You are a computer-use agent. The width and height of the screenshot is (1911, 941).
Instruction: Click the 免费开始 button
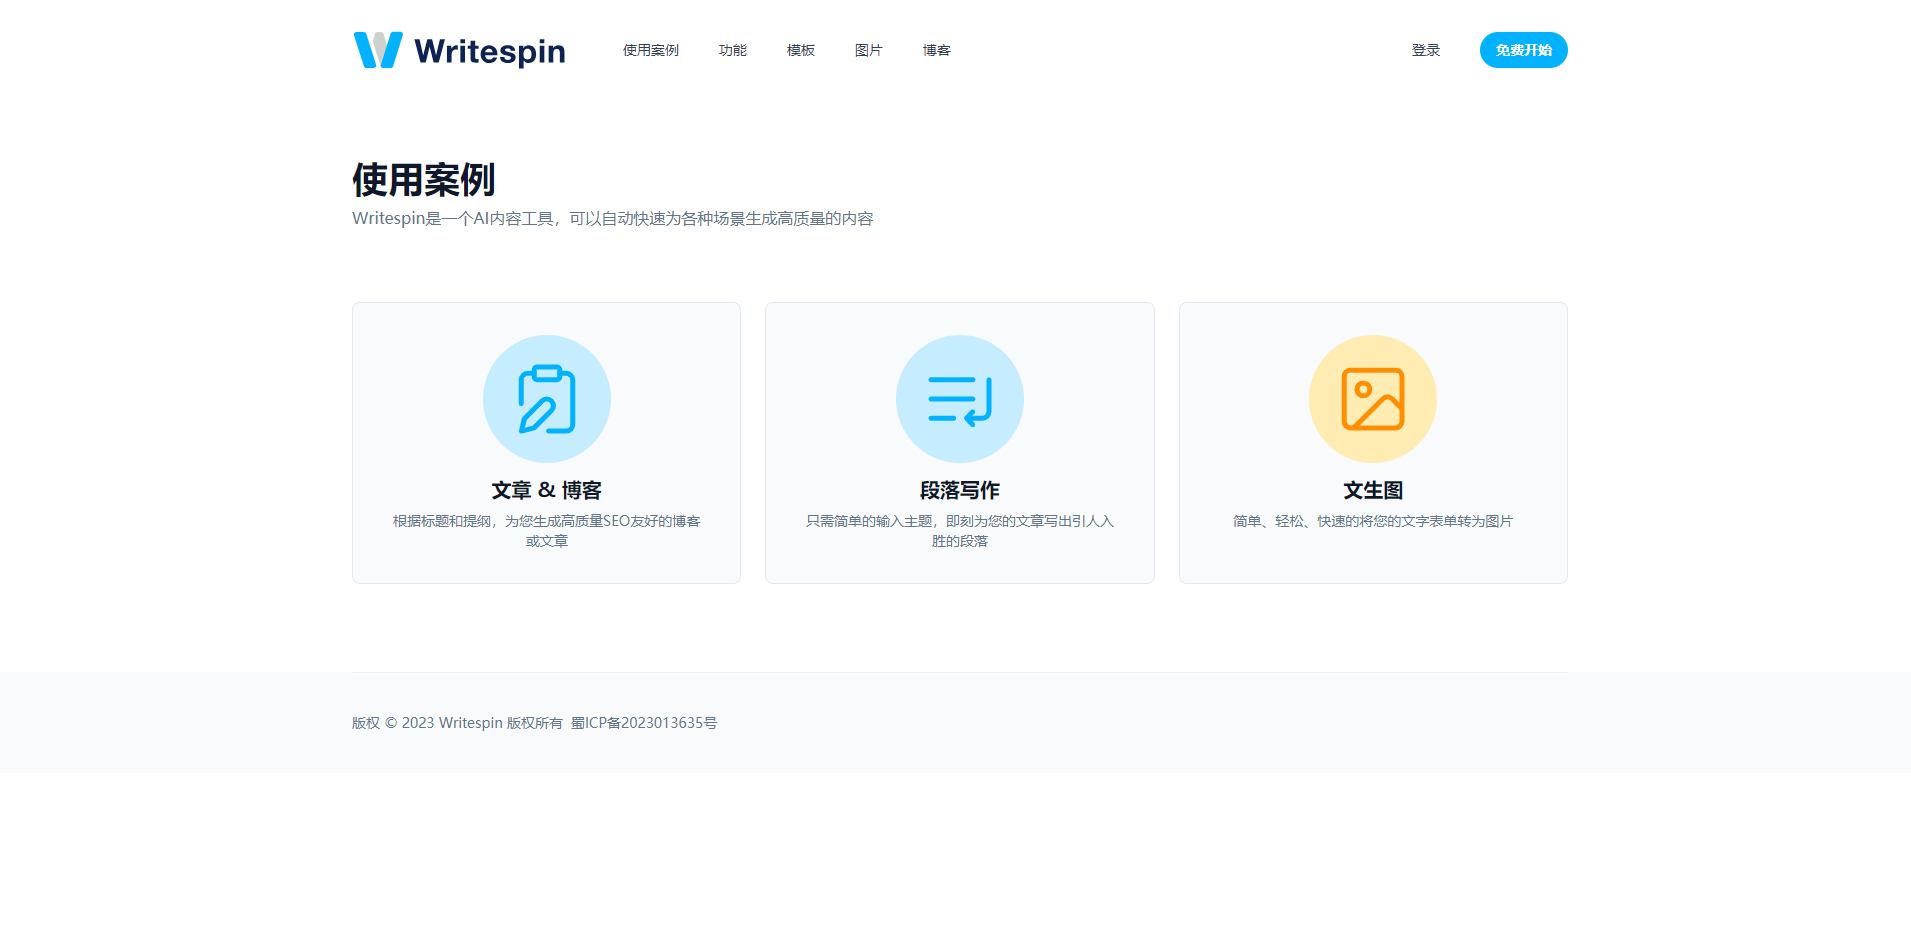point(1523,49)
